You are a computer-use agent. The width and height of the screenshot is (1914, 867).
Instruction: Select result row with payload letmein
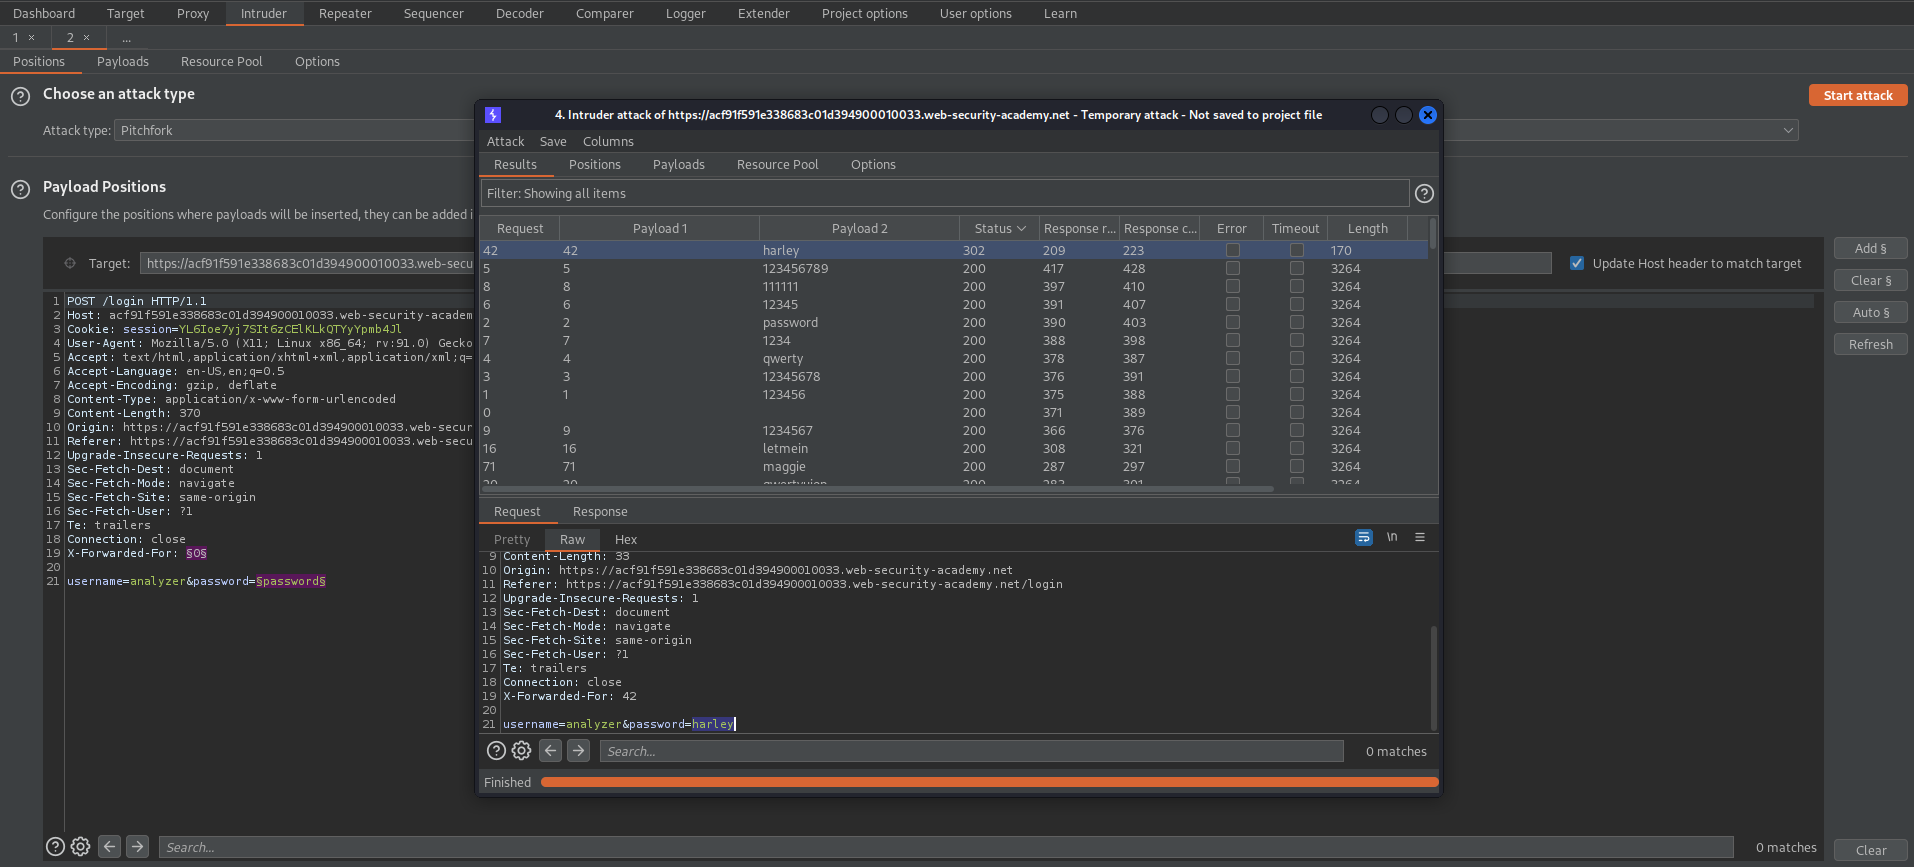click(x=954, y=448)
